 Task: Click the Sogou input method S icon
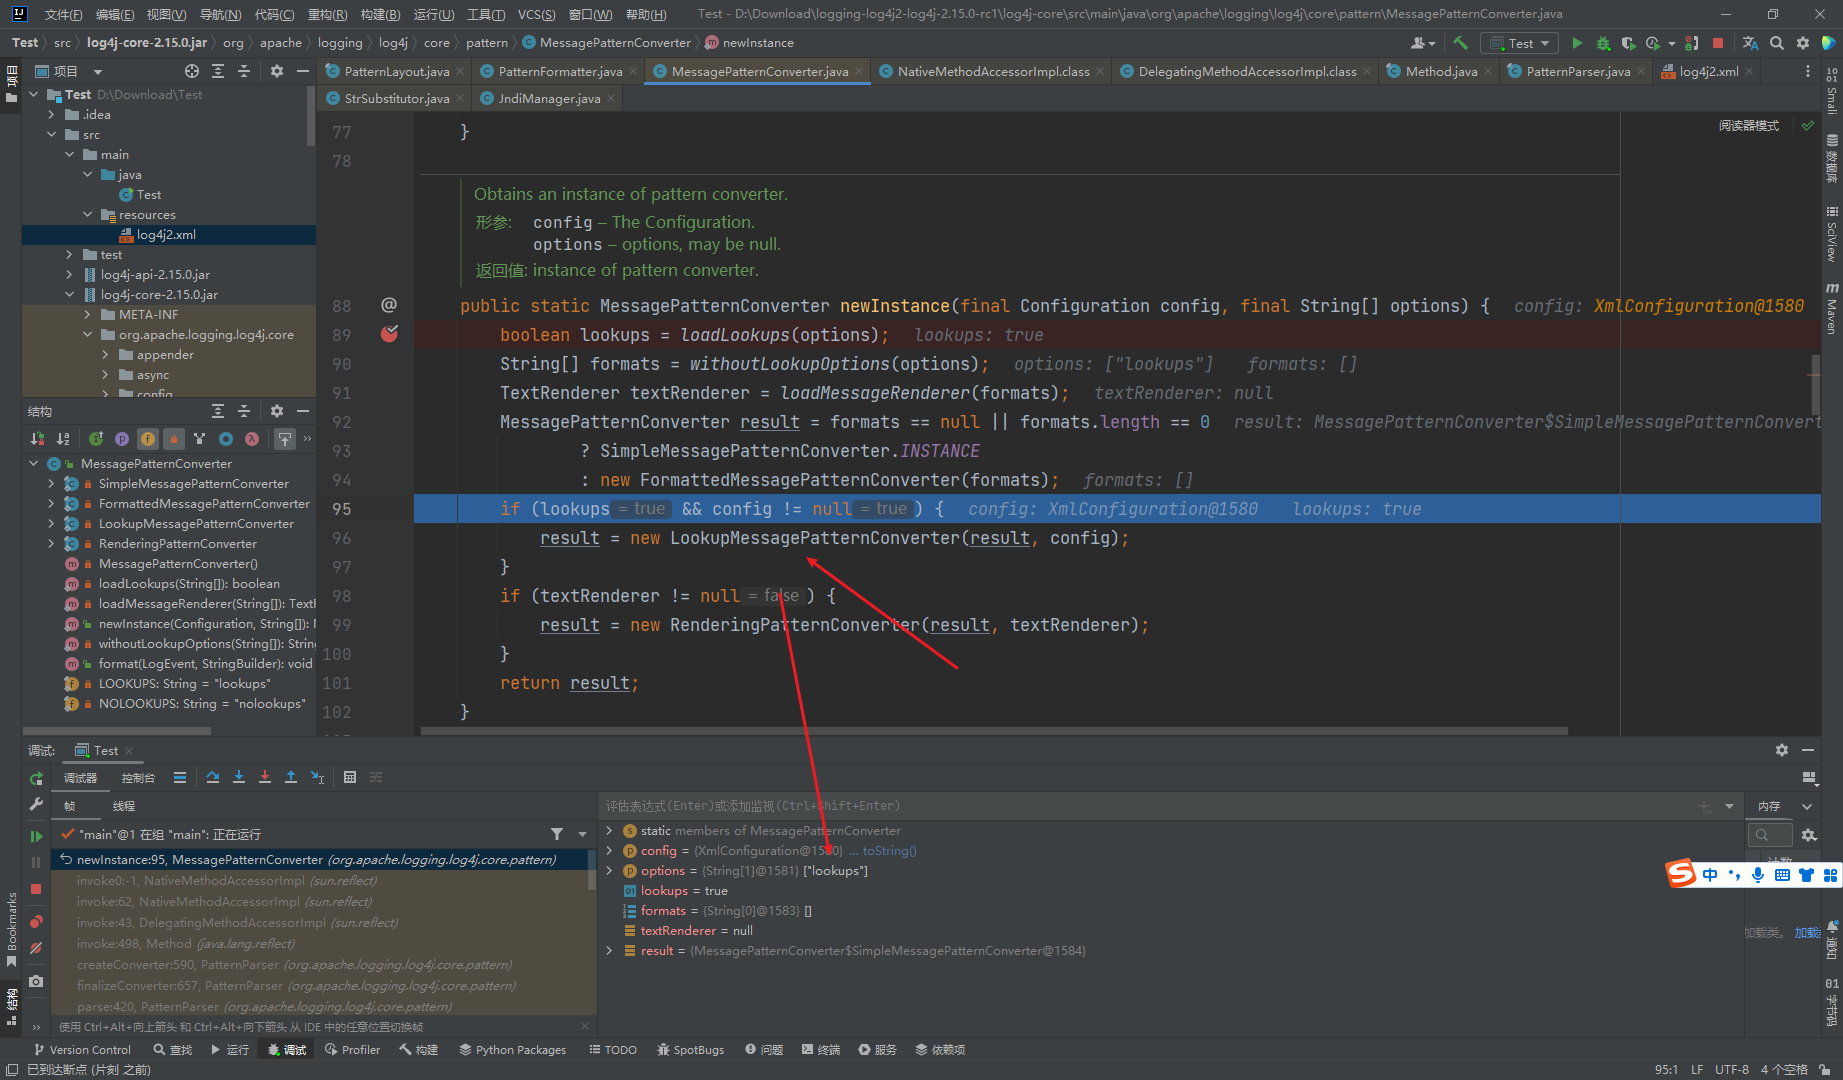coord(1681,874)
